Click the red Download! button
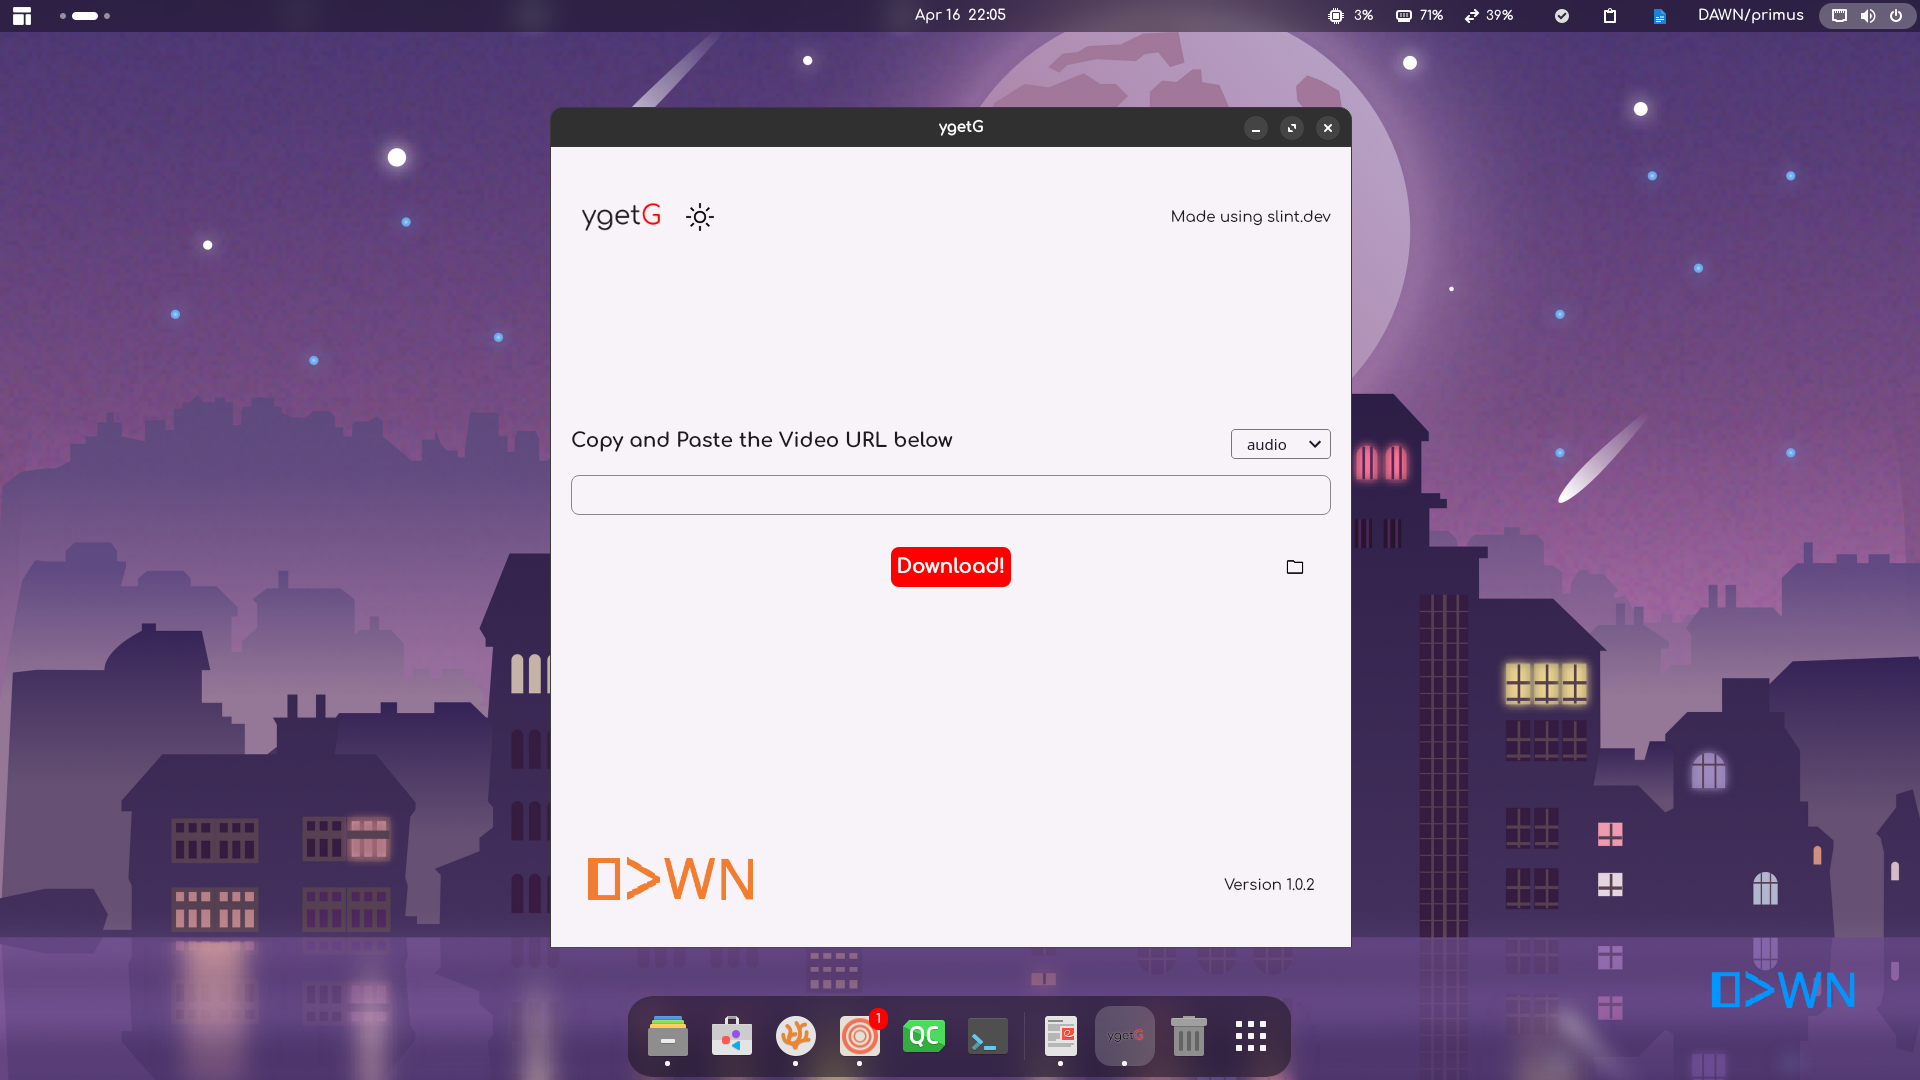 click(x=950, y=566)
